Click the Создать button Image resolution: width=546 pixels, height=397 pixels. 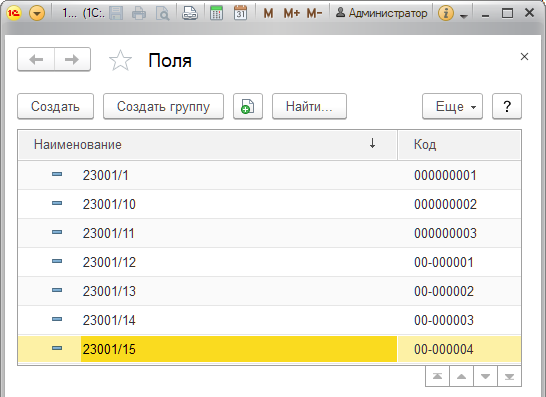point(55,106)
